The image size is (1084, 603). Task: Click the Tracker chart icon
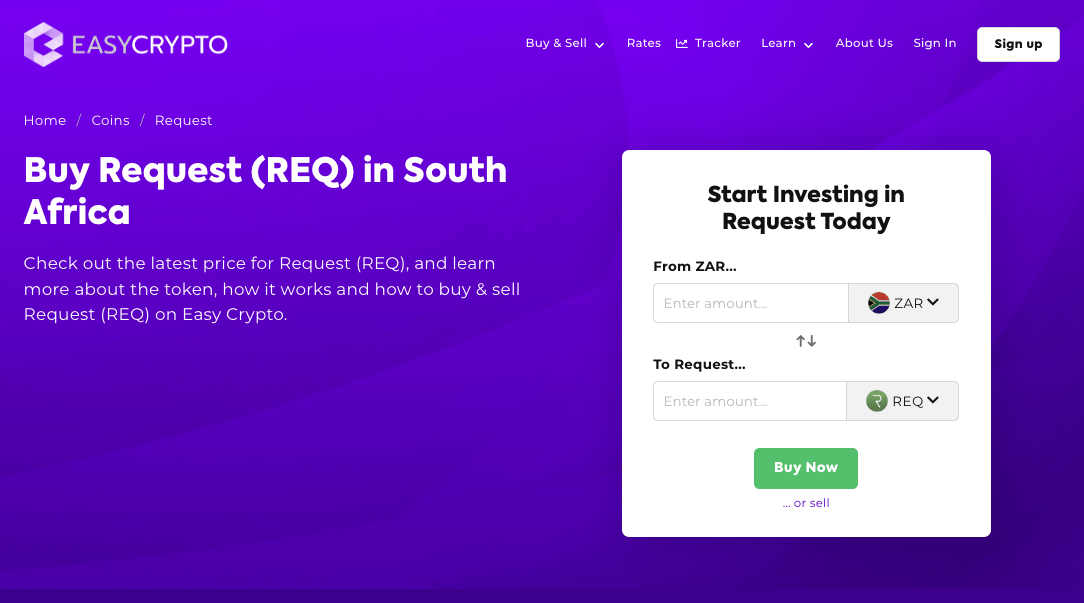pyautogui.click(x=682, y=44)
